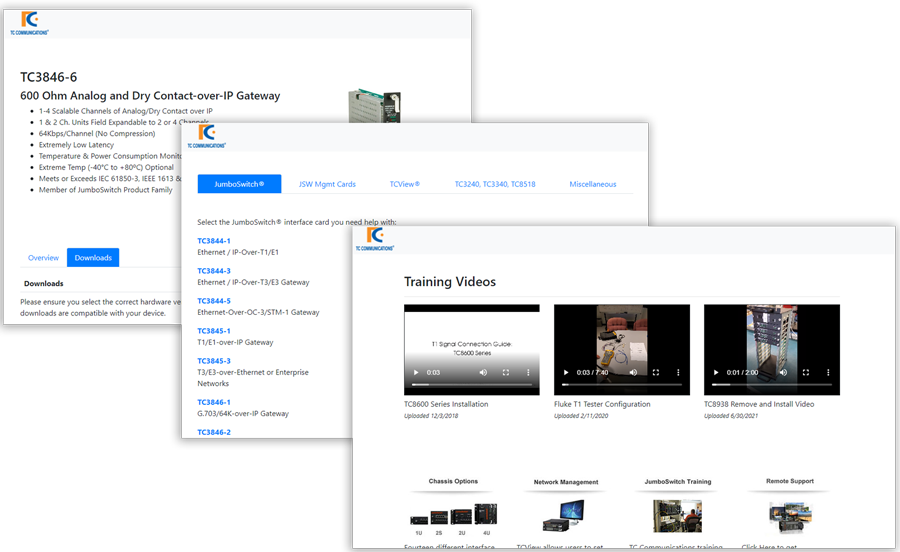Open the TC3845-3 link
The width and height of the screenshot is (900, 552).
tap(214, 361)
